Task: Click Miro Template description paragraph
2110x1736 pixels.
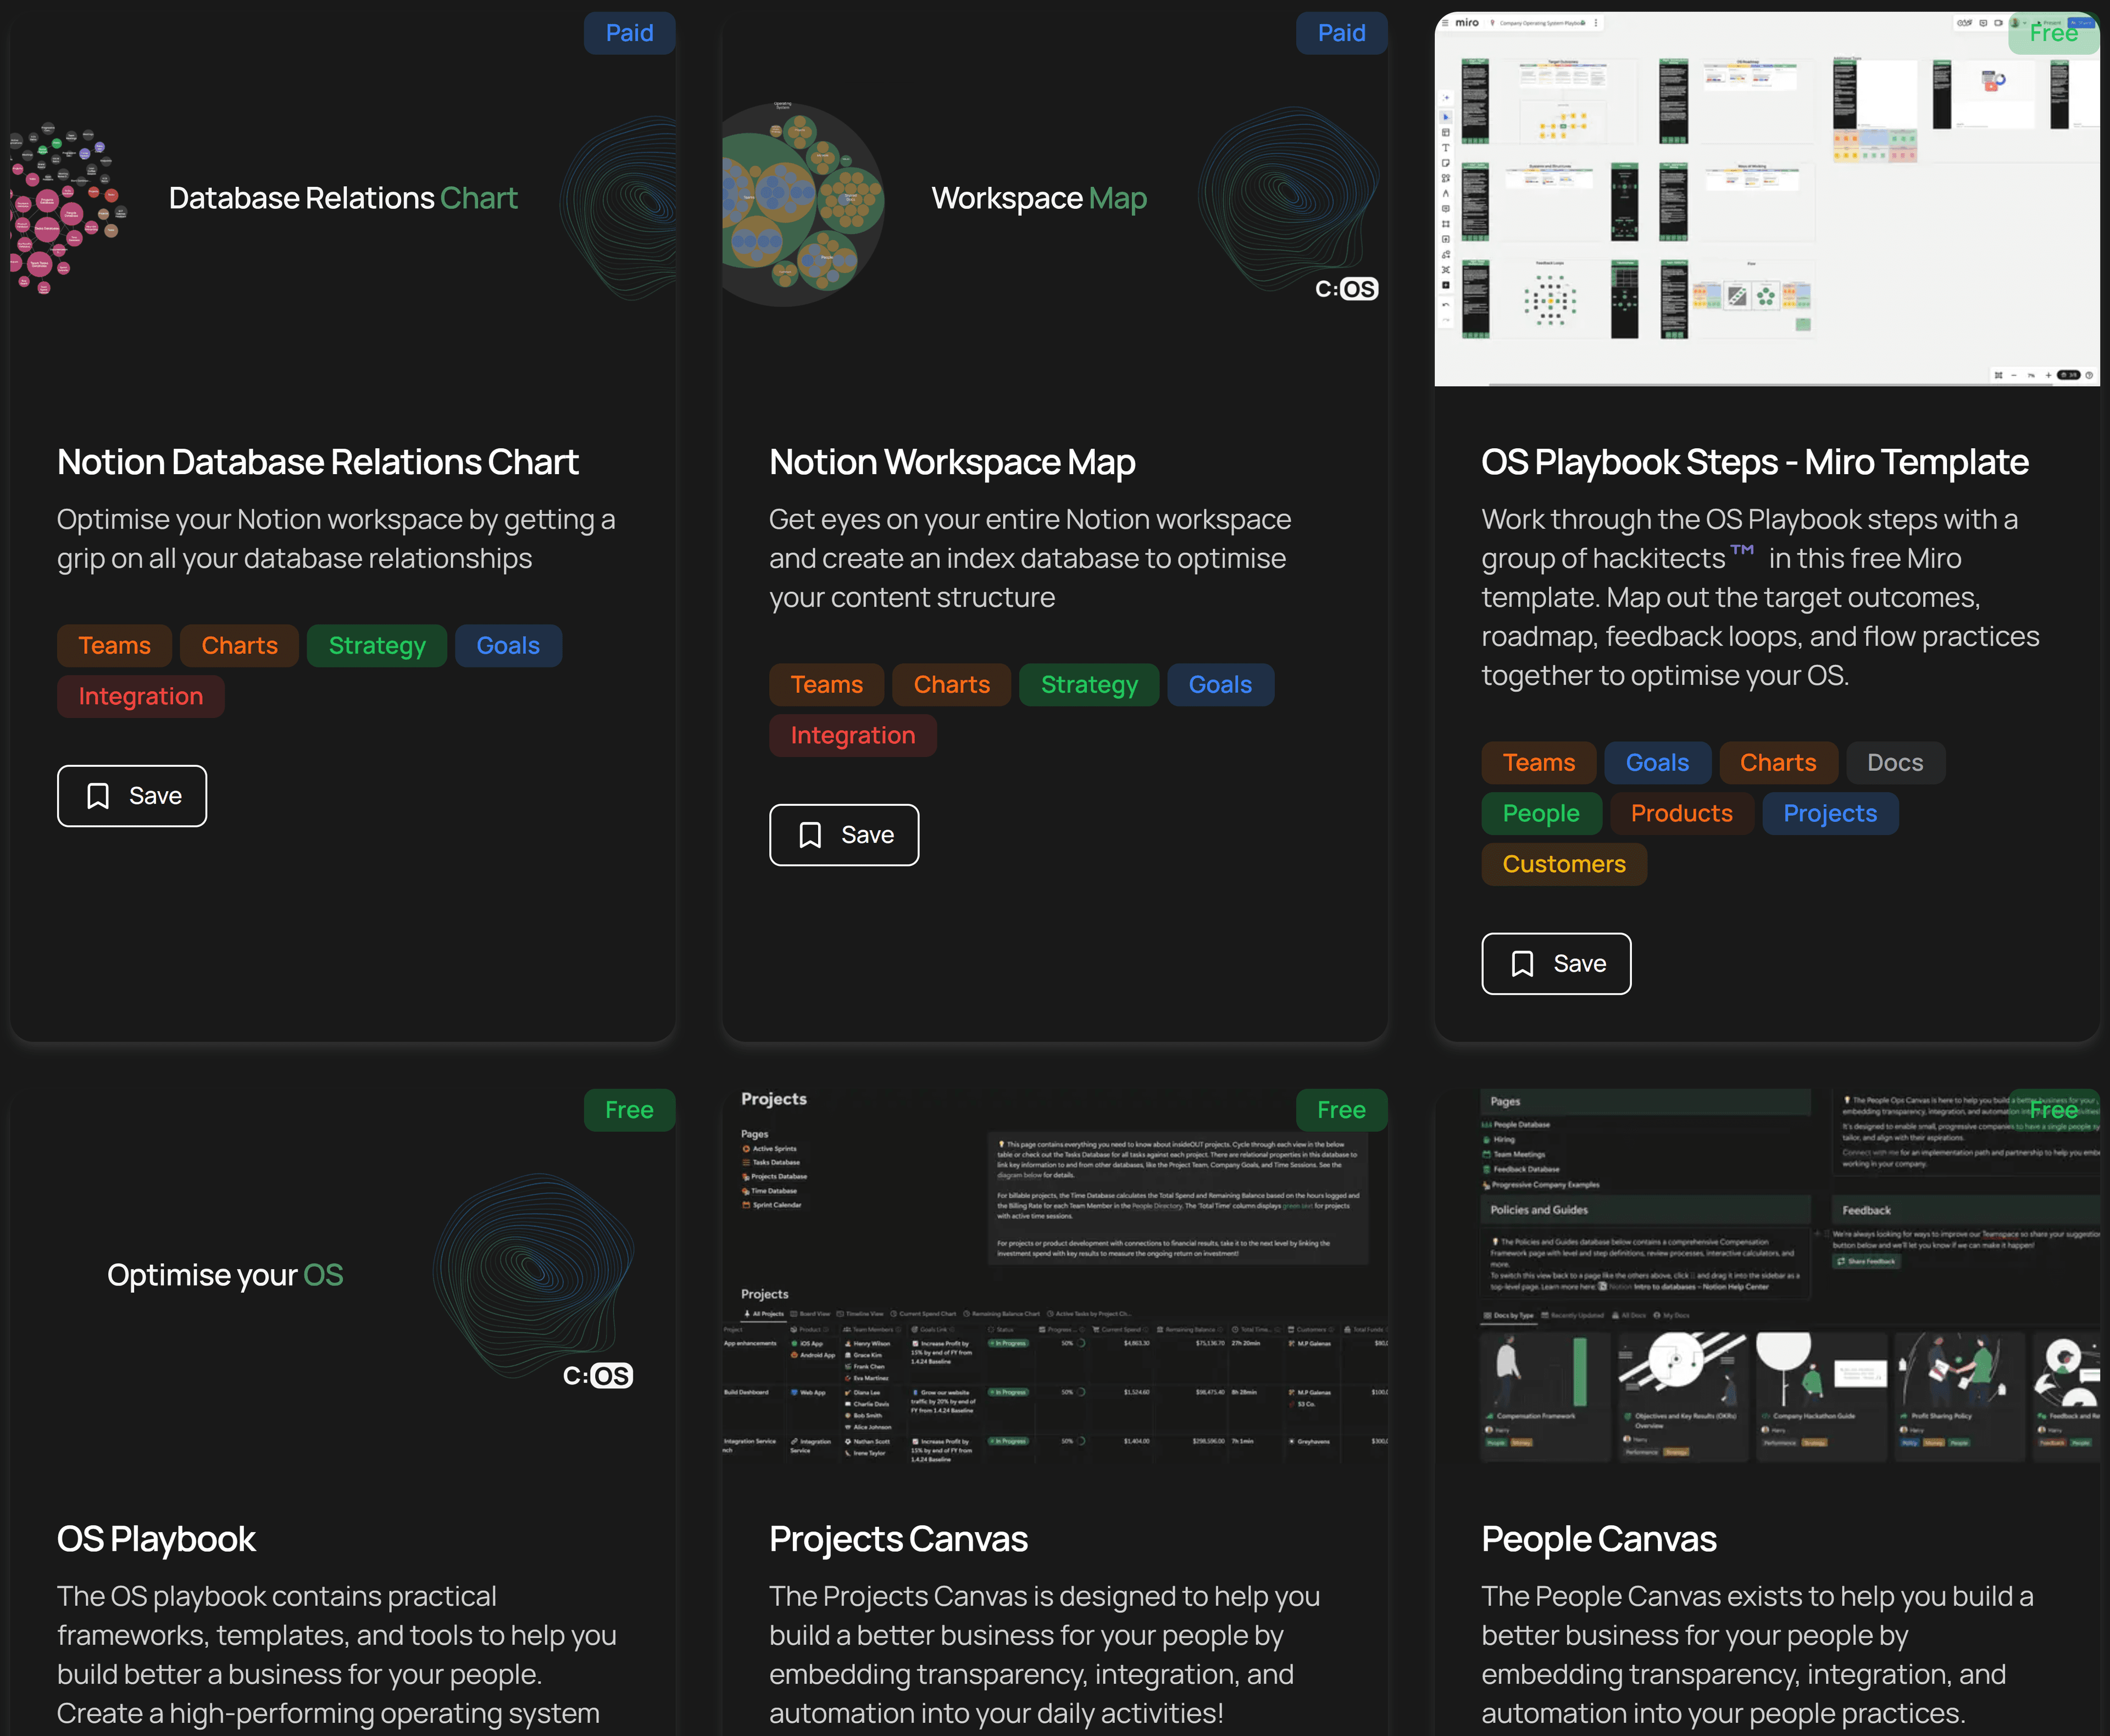Action: (1760, 597)
